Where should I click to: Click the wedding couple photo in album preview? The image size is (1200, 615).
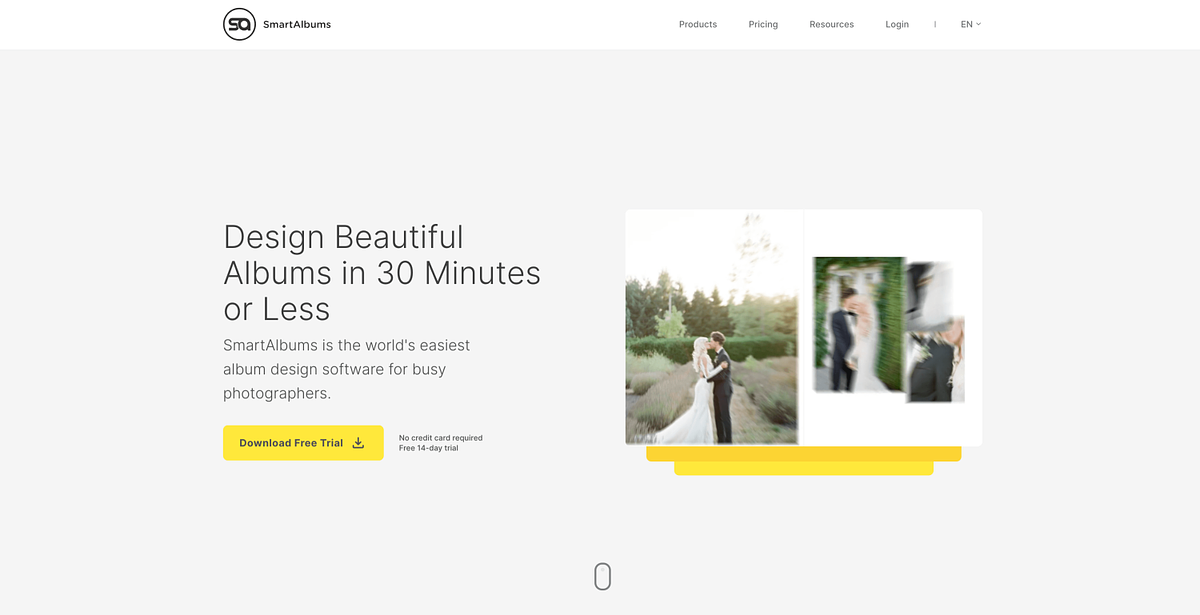pos(712,328)
